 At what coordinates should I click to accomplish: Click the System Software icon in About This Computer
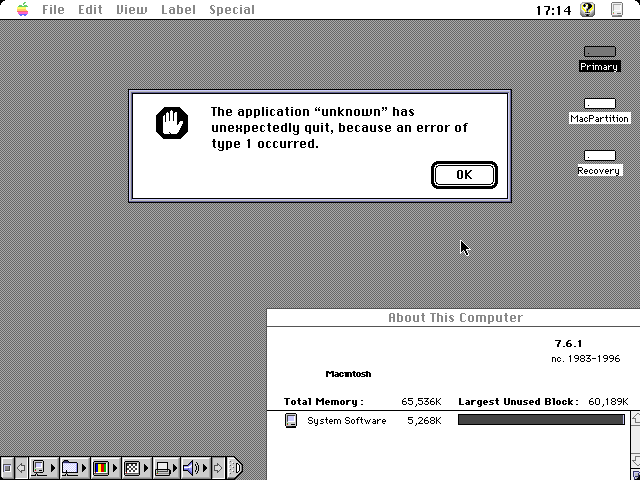[x=291, y=420]
